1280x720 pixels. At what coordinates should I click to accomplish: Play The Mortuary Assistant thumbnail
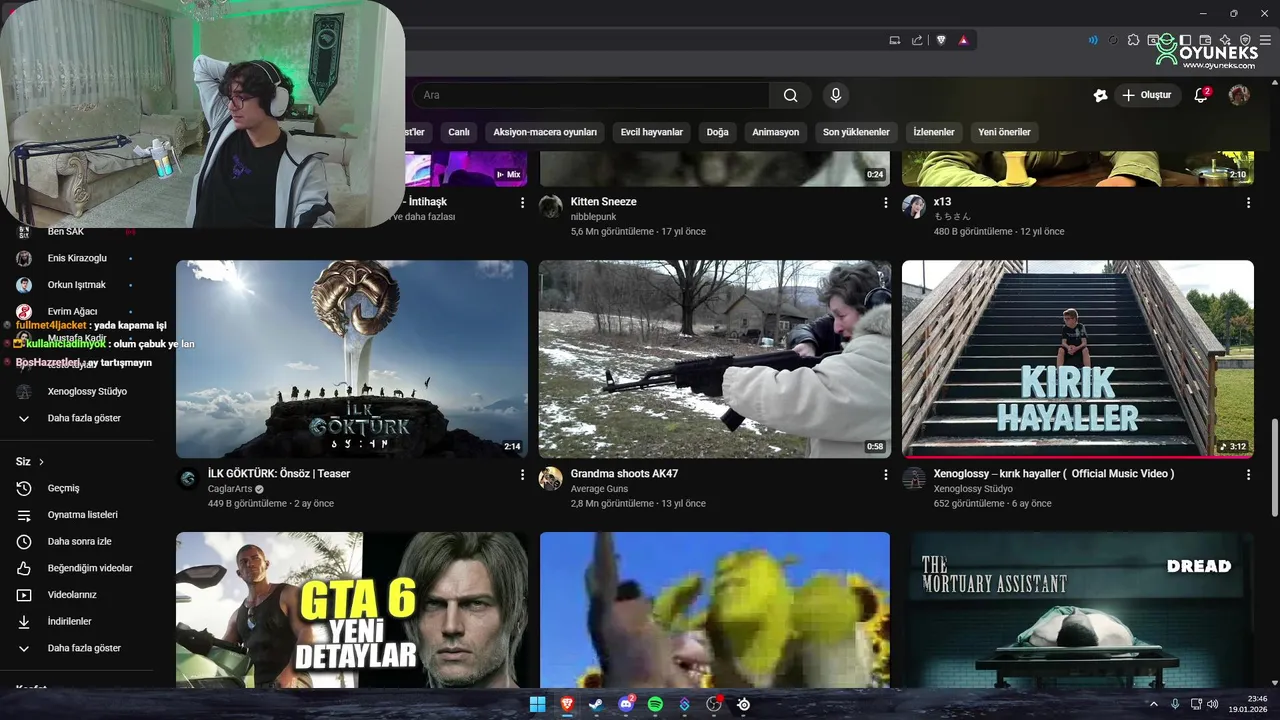(1078, 610)
